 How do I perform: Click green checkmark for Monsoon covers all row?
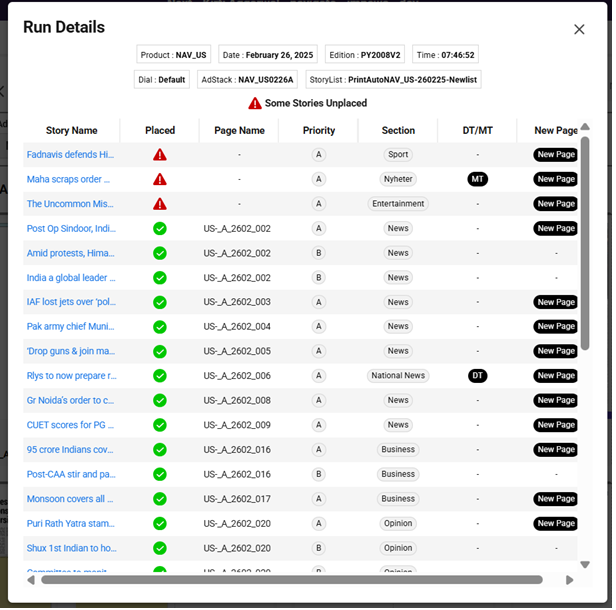[160, 499]
